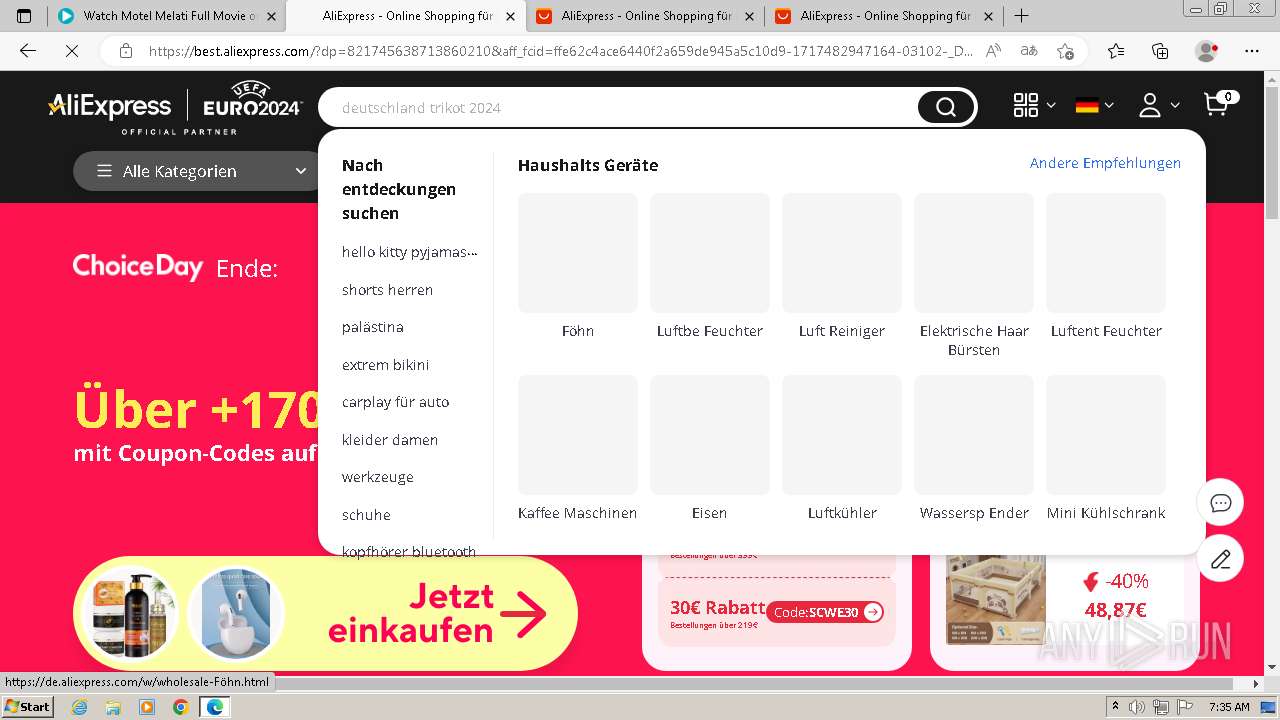Image resolution: width=1280 pixels, height=720 pixels.
Task: Select suggestion schuhe
Action: (366, 515)
